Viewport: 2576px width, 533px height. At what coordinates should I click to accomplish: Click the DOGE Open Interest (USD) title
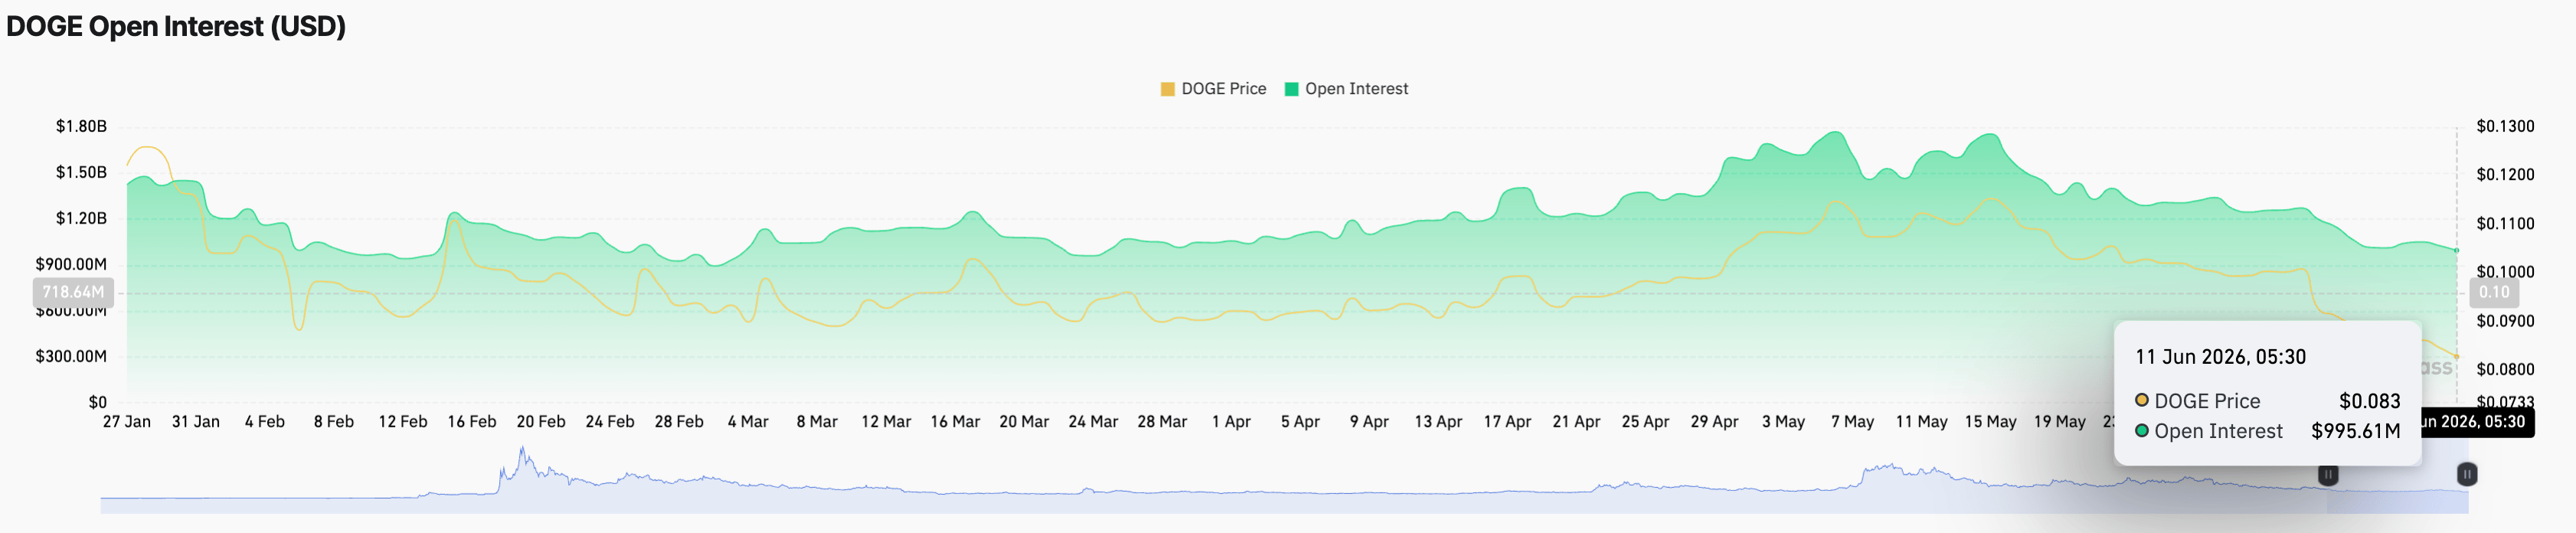pyautogui.click(x=176, y=26)
